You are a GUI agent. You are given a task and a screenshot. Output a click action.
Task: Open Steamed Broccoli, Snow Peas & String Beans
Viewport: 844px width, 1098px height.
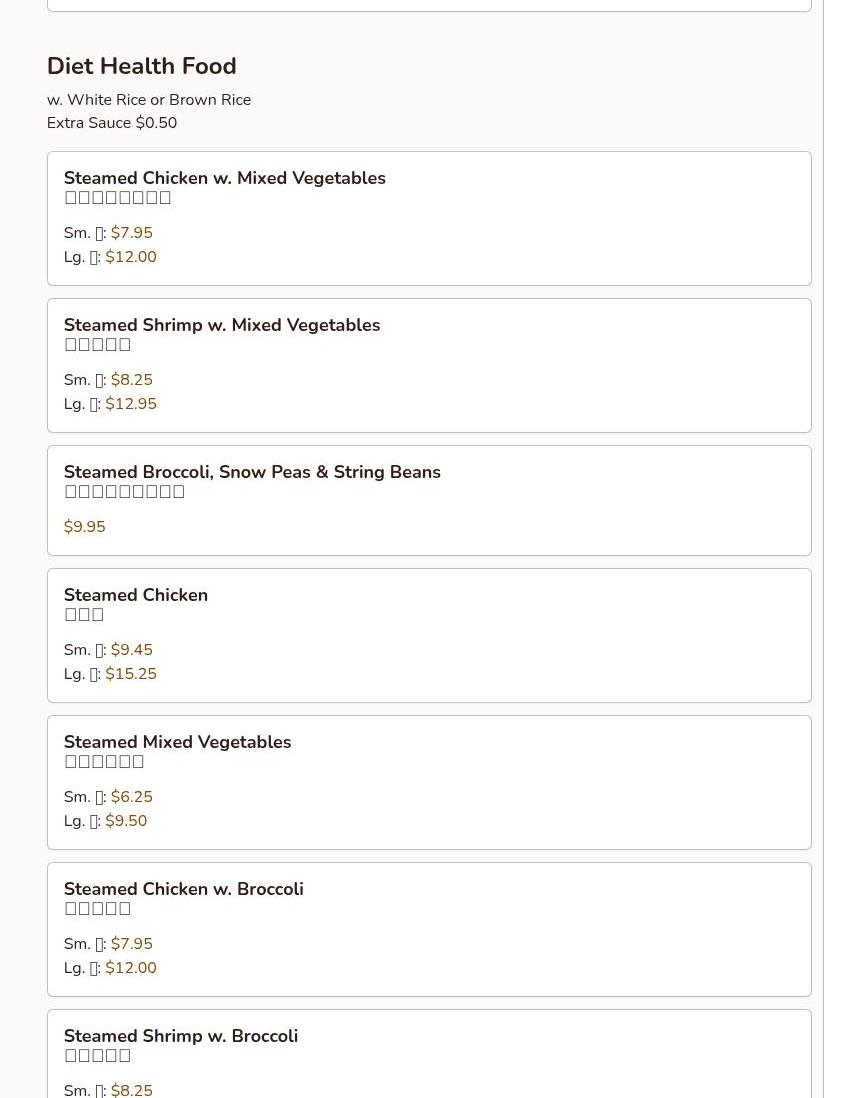tap(252, 472)
